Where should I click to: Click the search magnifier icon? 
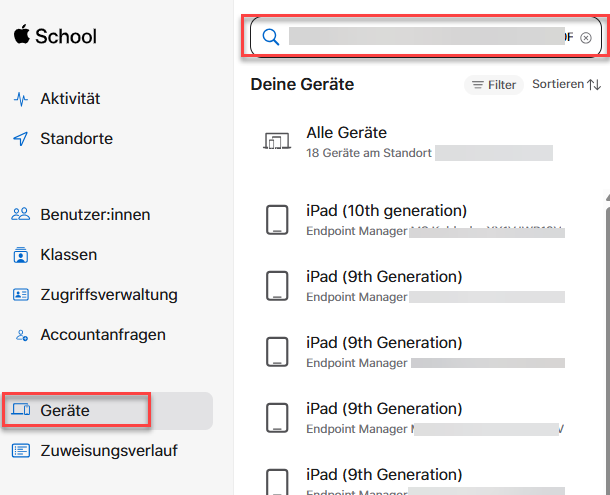coord(271,37)
